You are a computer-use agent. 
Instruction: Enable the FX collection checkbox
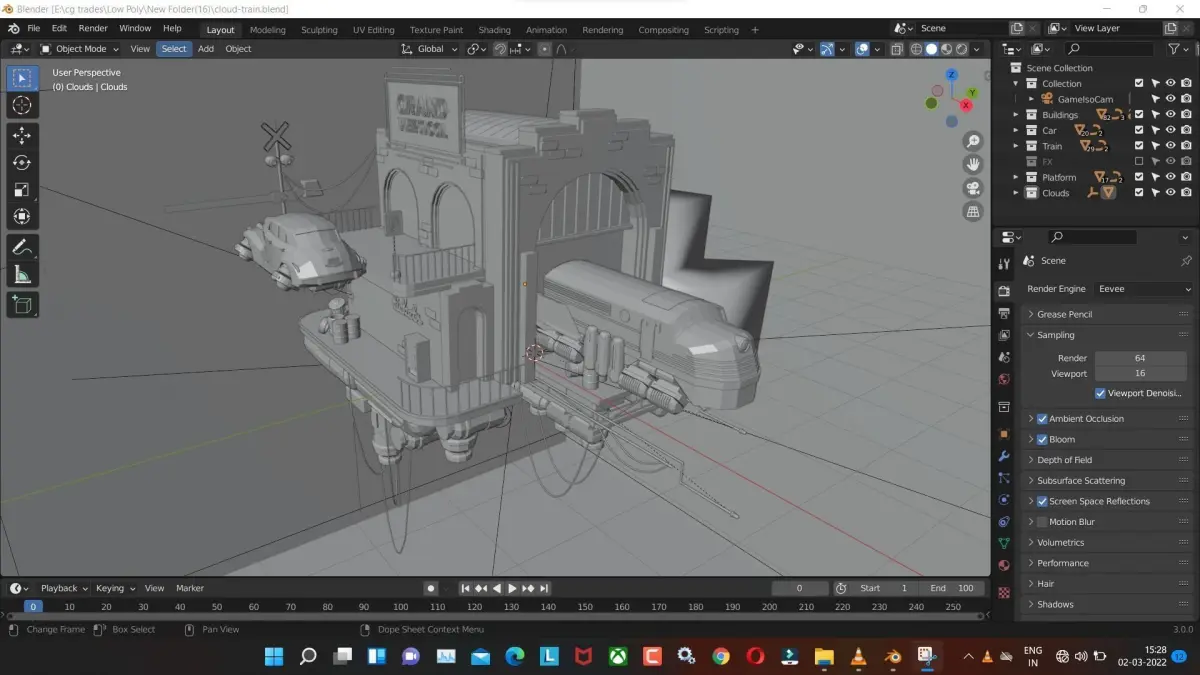[x=1139, y=161]
